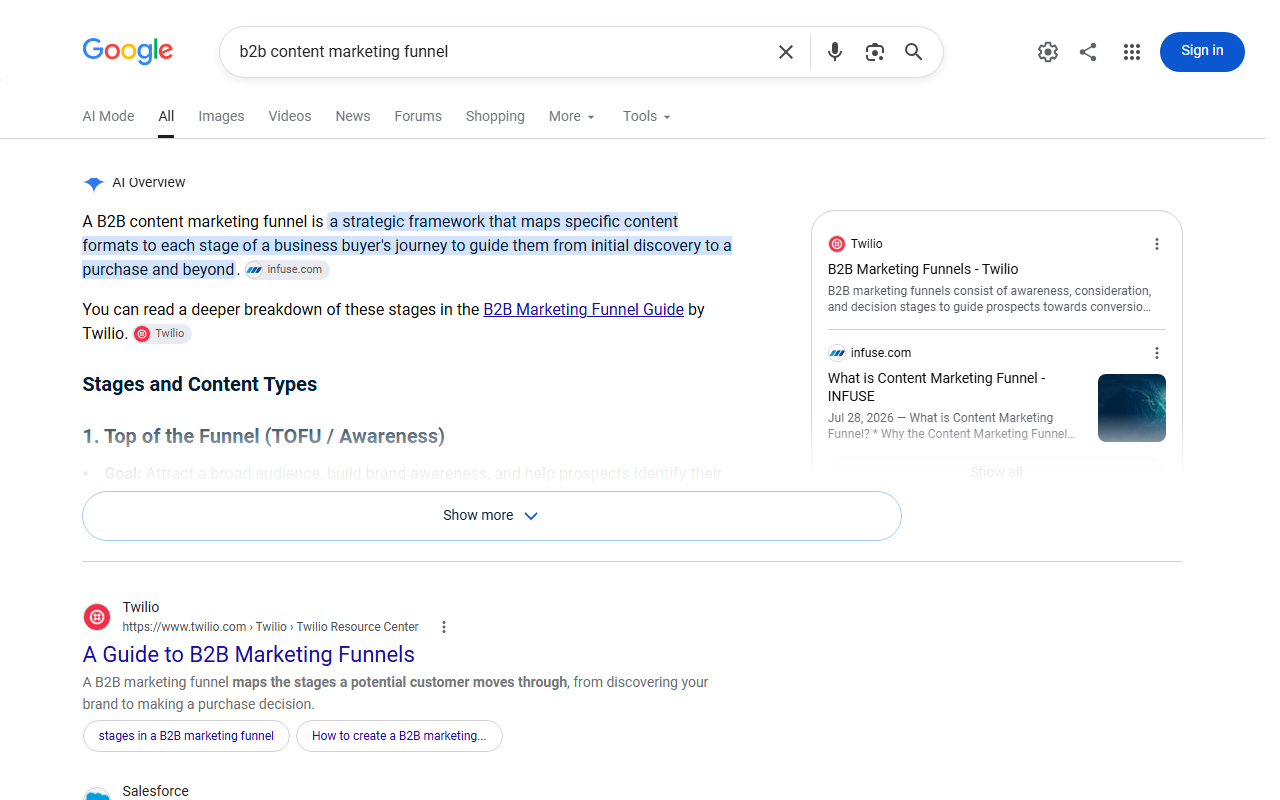
Task: Open A Guide to B2B Marketing Funnels
Action: pyautogui.click(x=248, y=655)
